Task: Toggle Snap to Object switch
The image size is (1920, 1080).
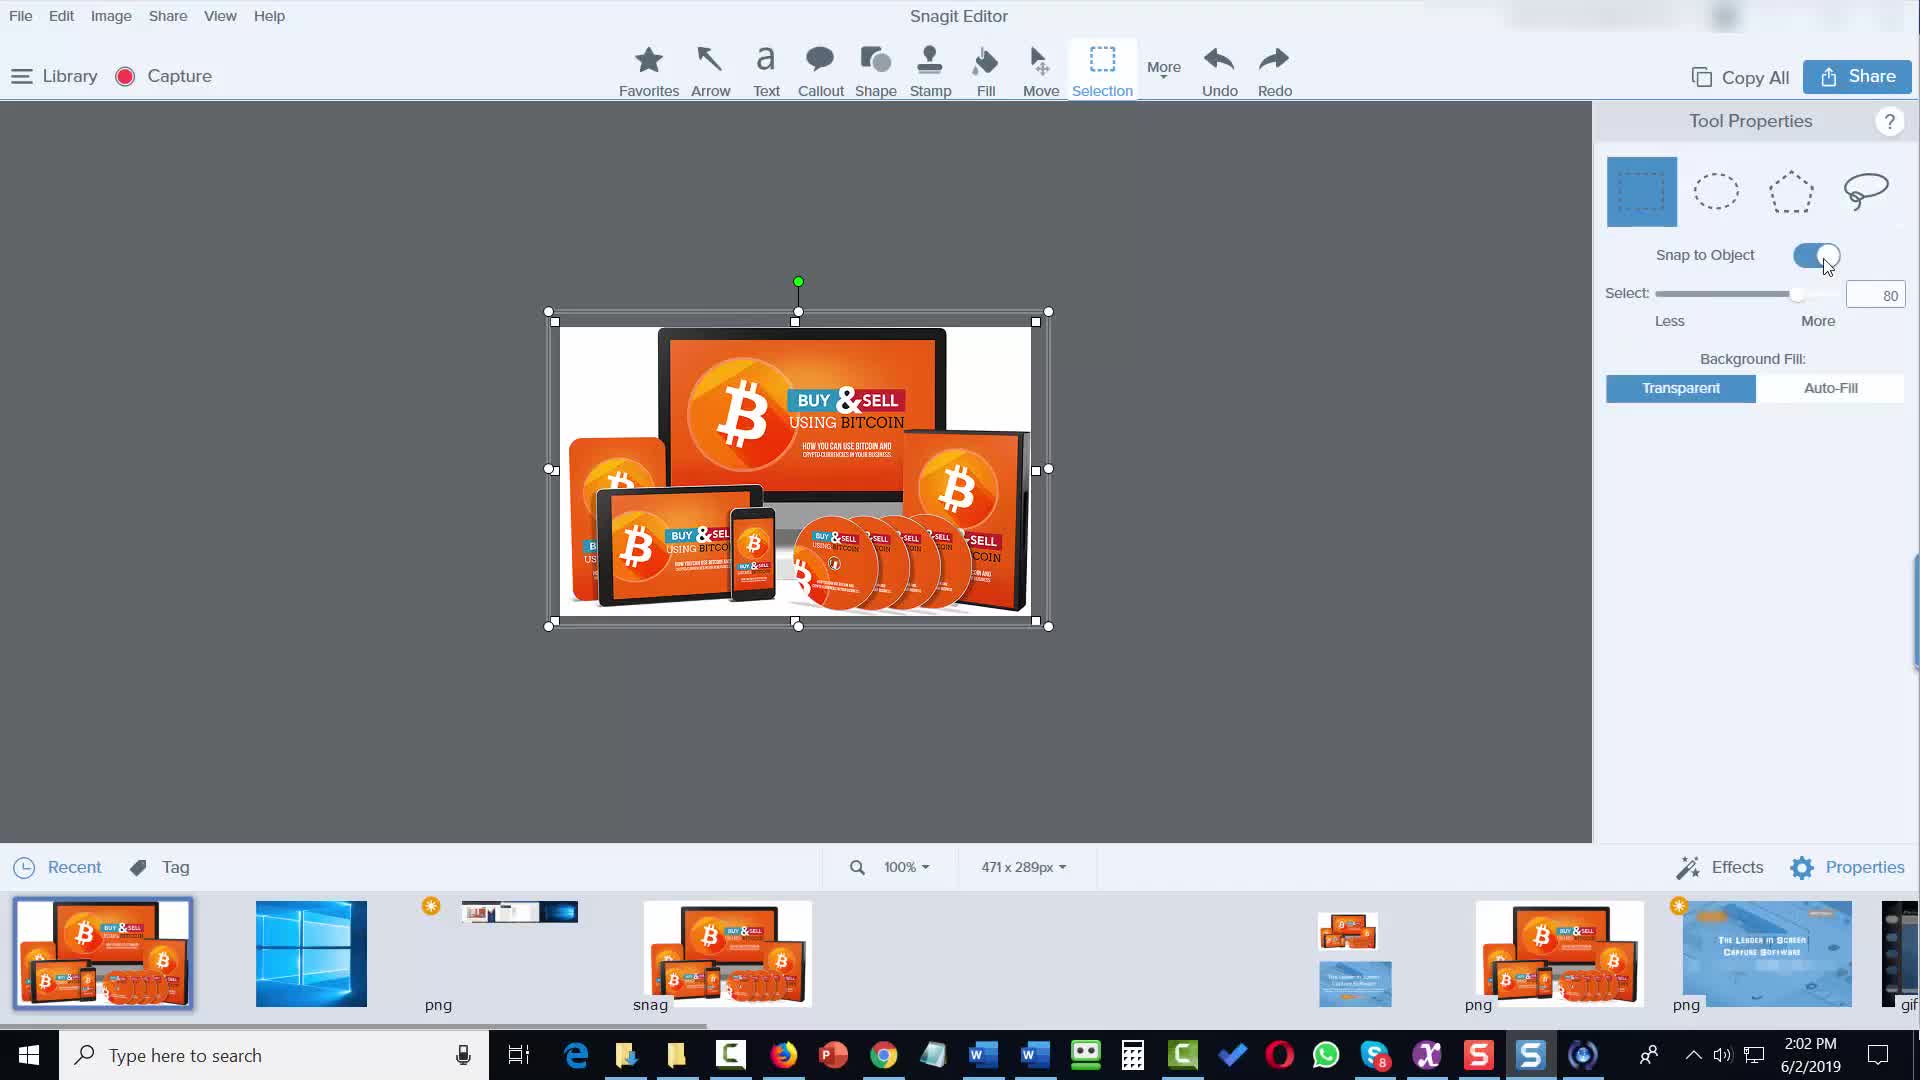Action: tap(1816, 256)
